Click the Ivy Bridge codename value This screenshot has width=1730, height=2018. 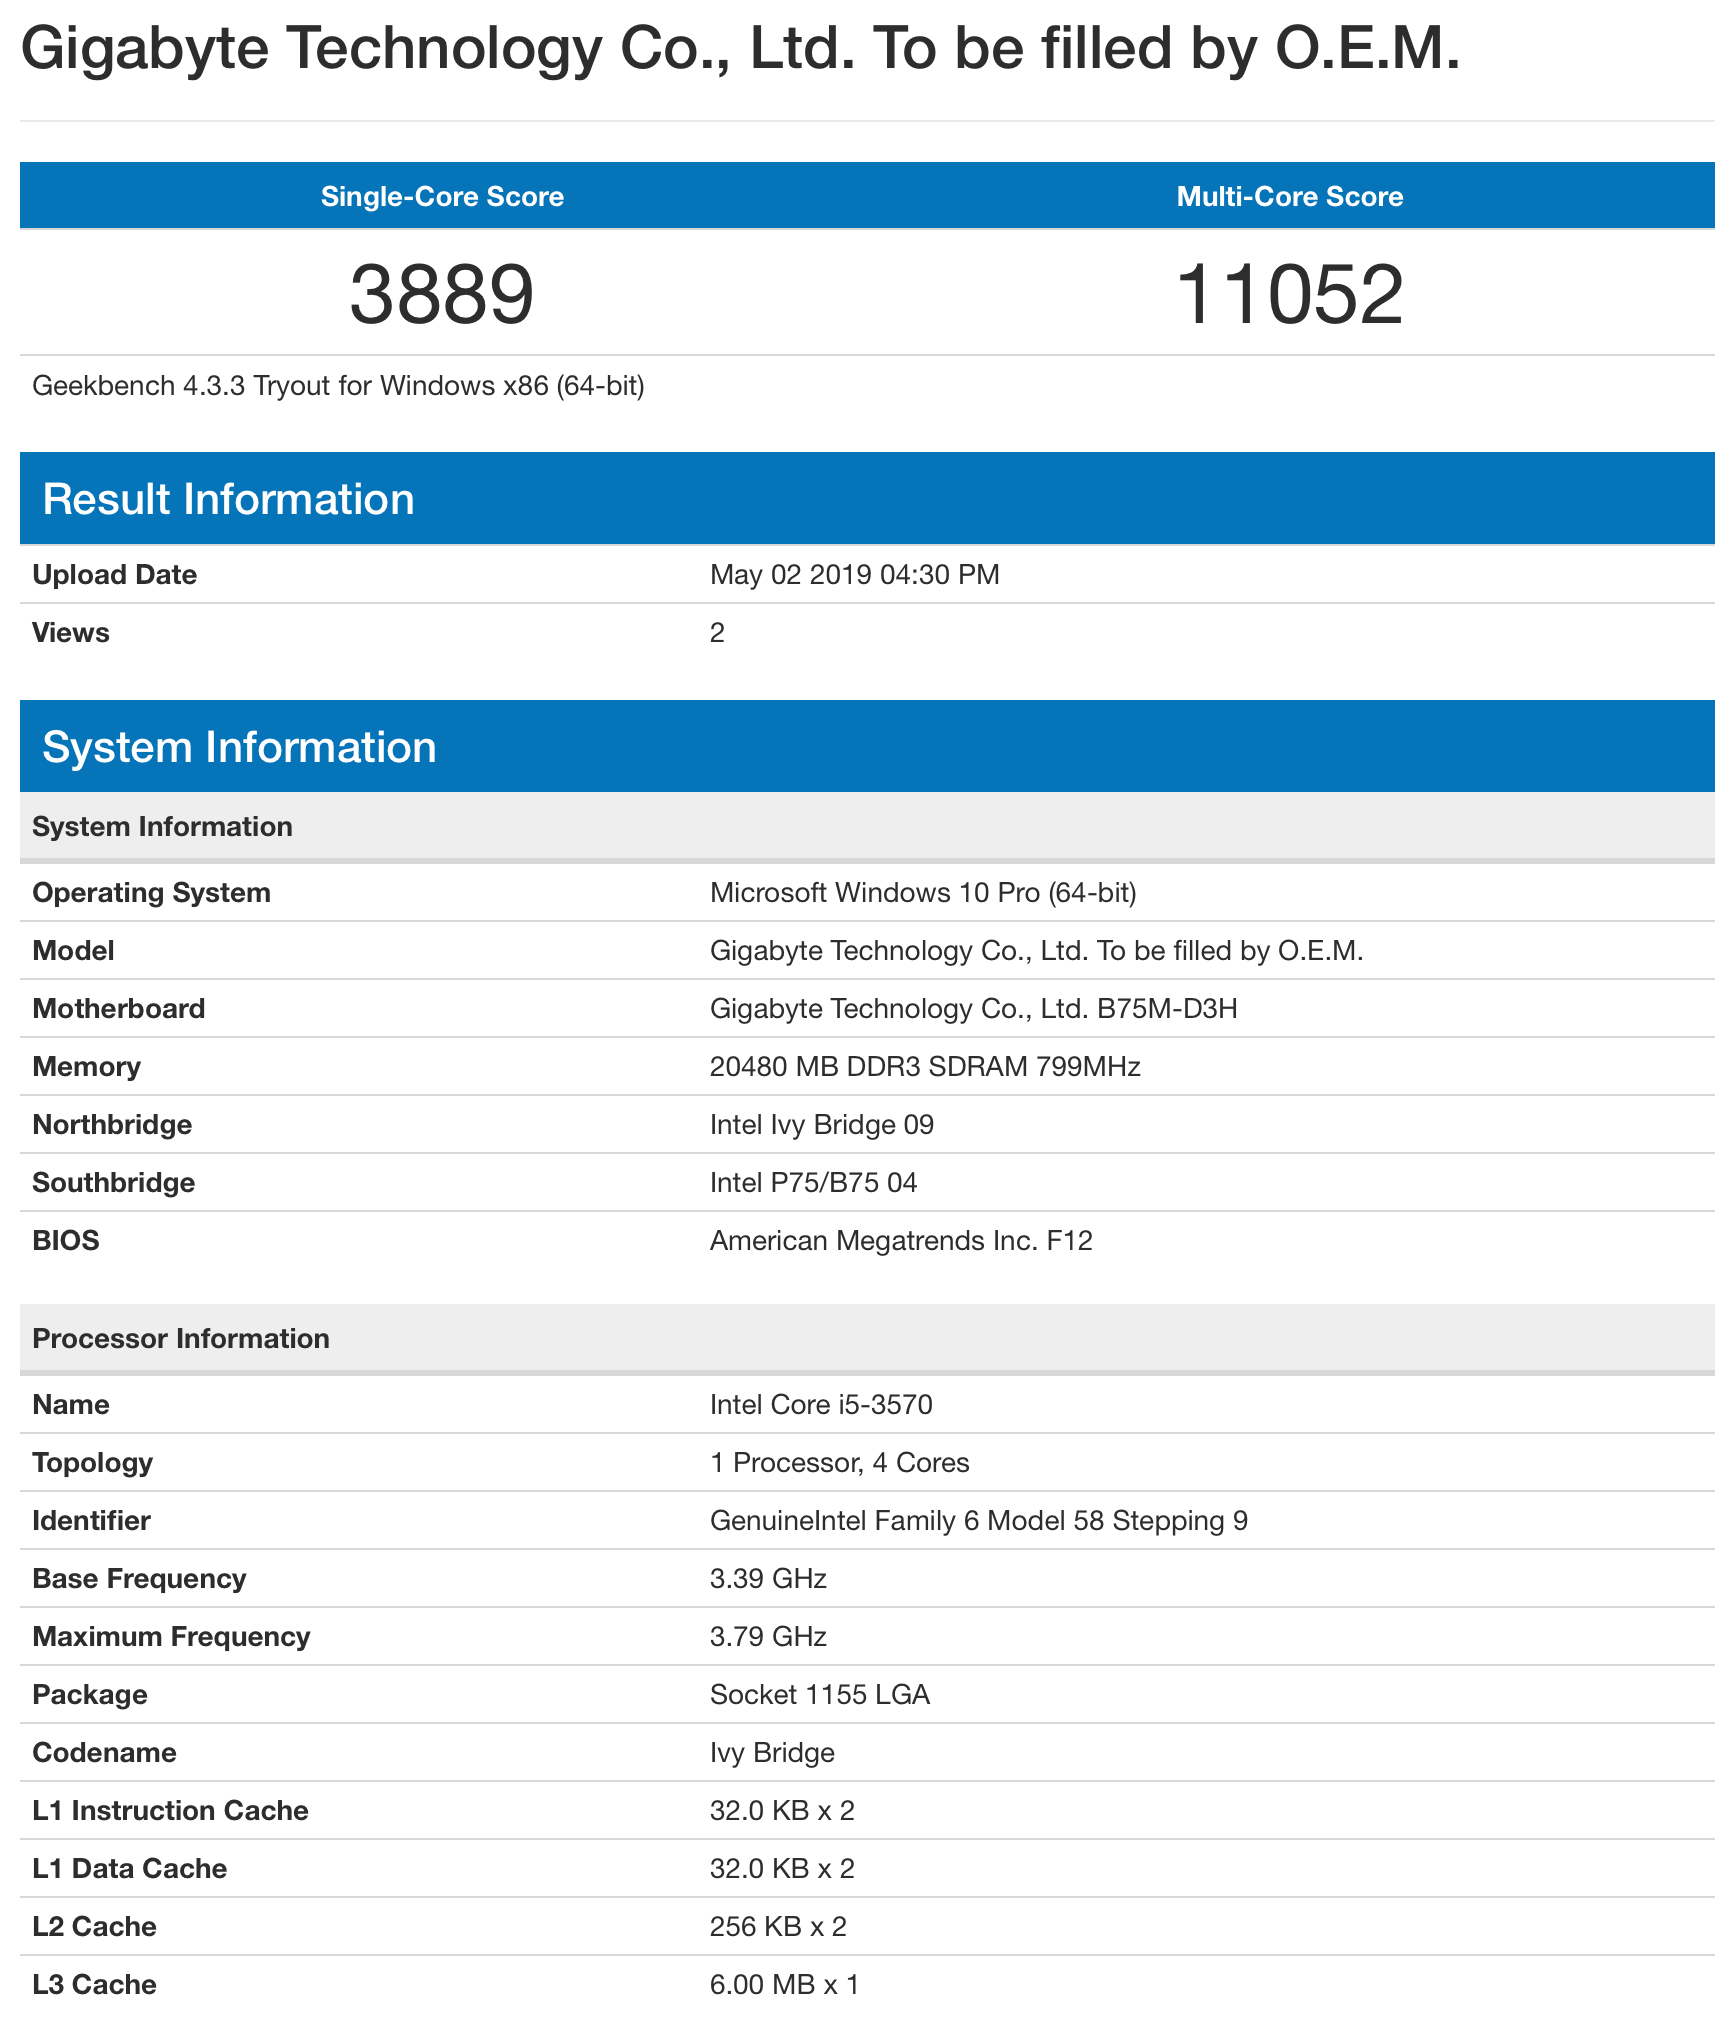tap(772, 1753)
